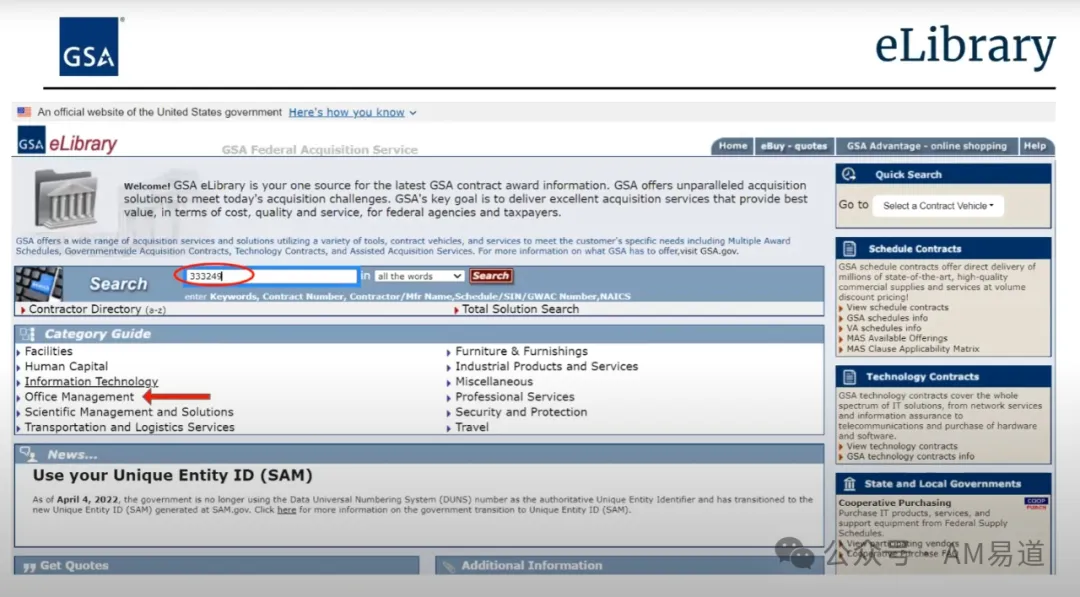Select the Professional Services category

515,397
